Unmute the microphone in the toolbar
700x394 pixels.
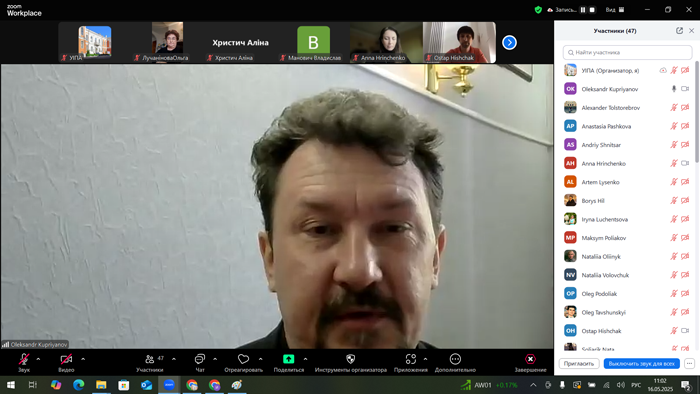(24, 359)
